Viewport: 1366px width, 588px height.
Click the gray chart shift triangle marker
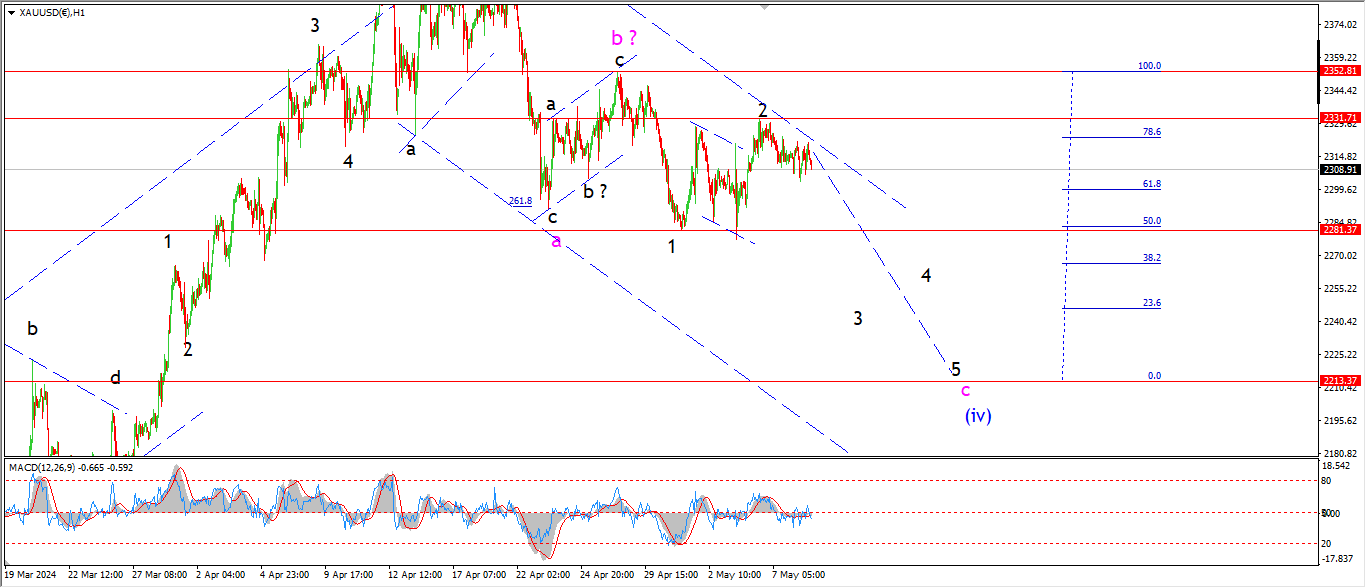tap(765, 6)
